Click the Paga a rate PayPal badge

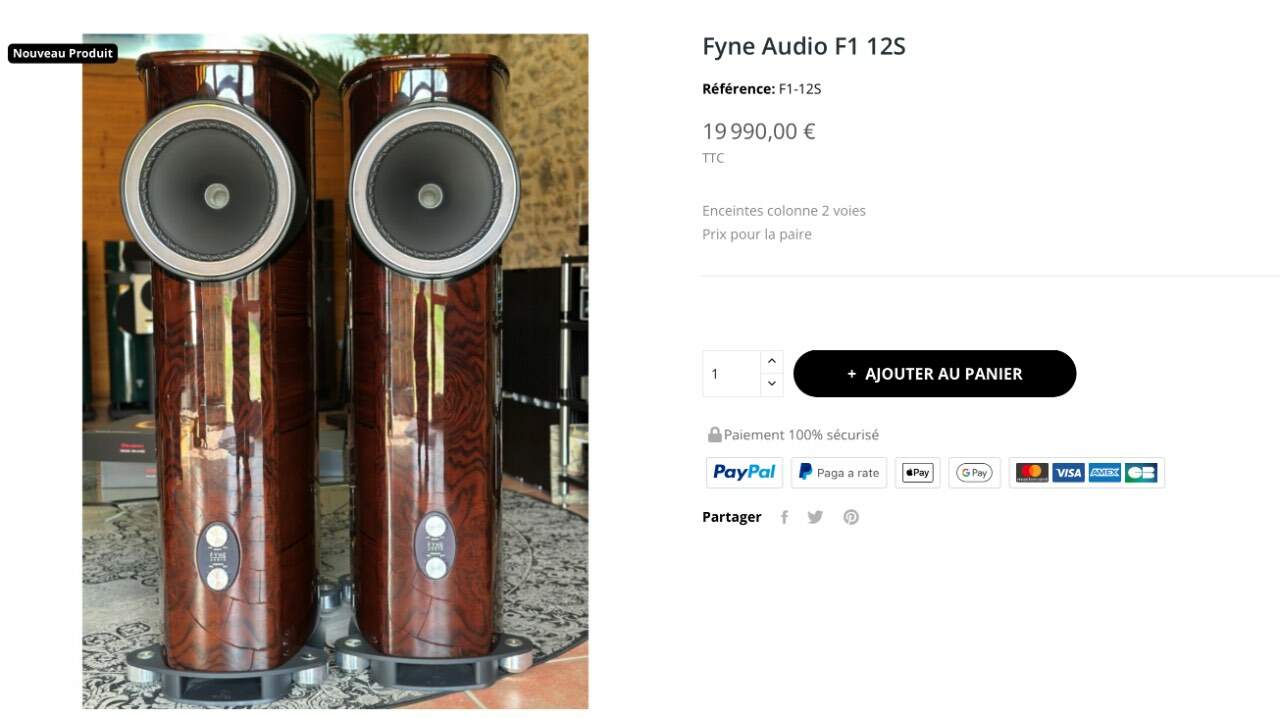(x=838, y=473)
